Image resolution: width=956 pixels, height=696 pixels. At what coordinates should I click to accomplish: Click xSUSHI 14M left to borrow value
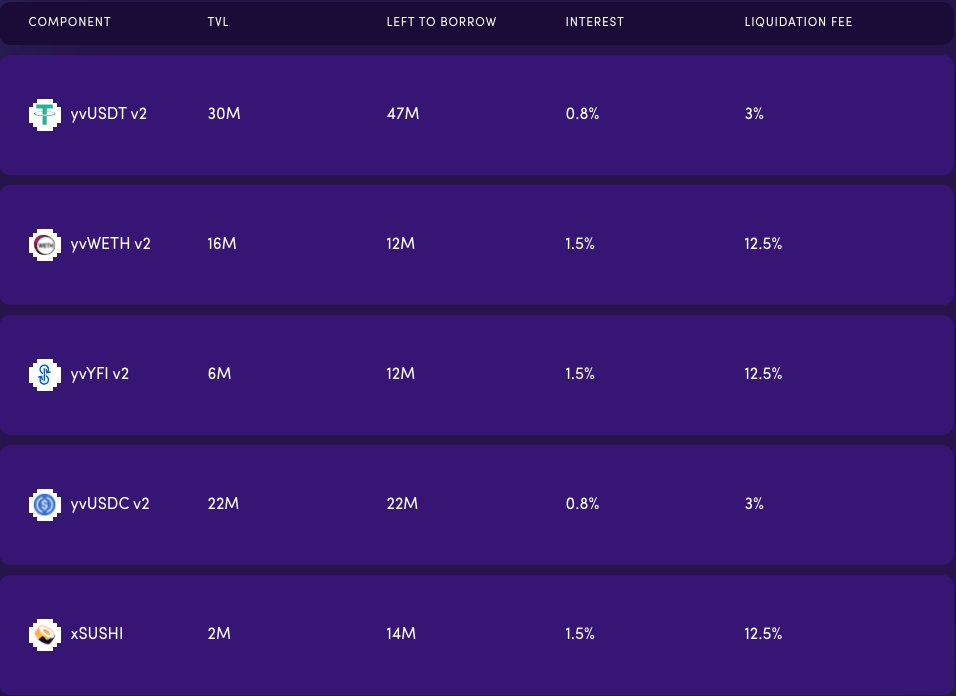click(401, 634)
